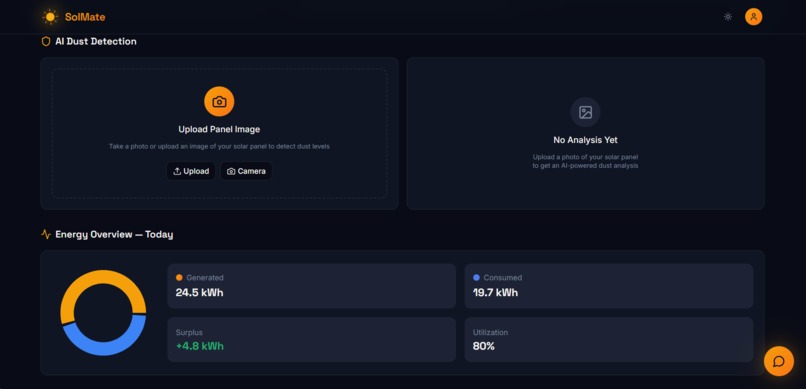Open the user profile avatar menu
Screen dimensions: 806x389
tap(754, 17)
